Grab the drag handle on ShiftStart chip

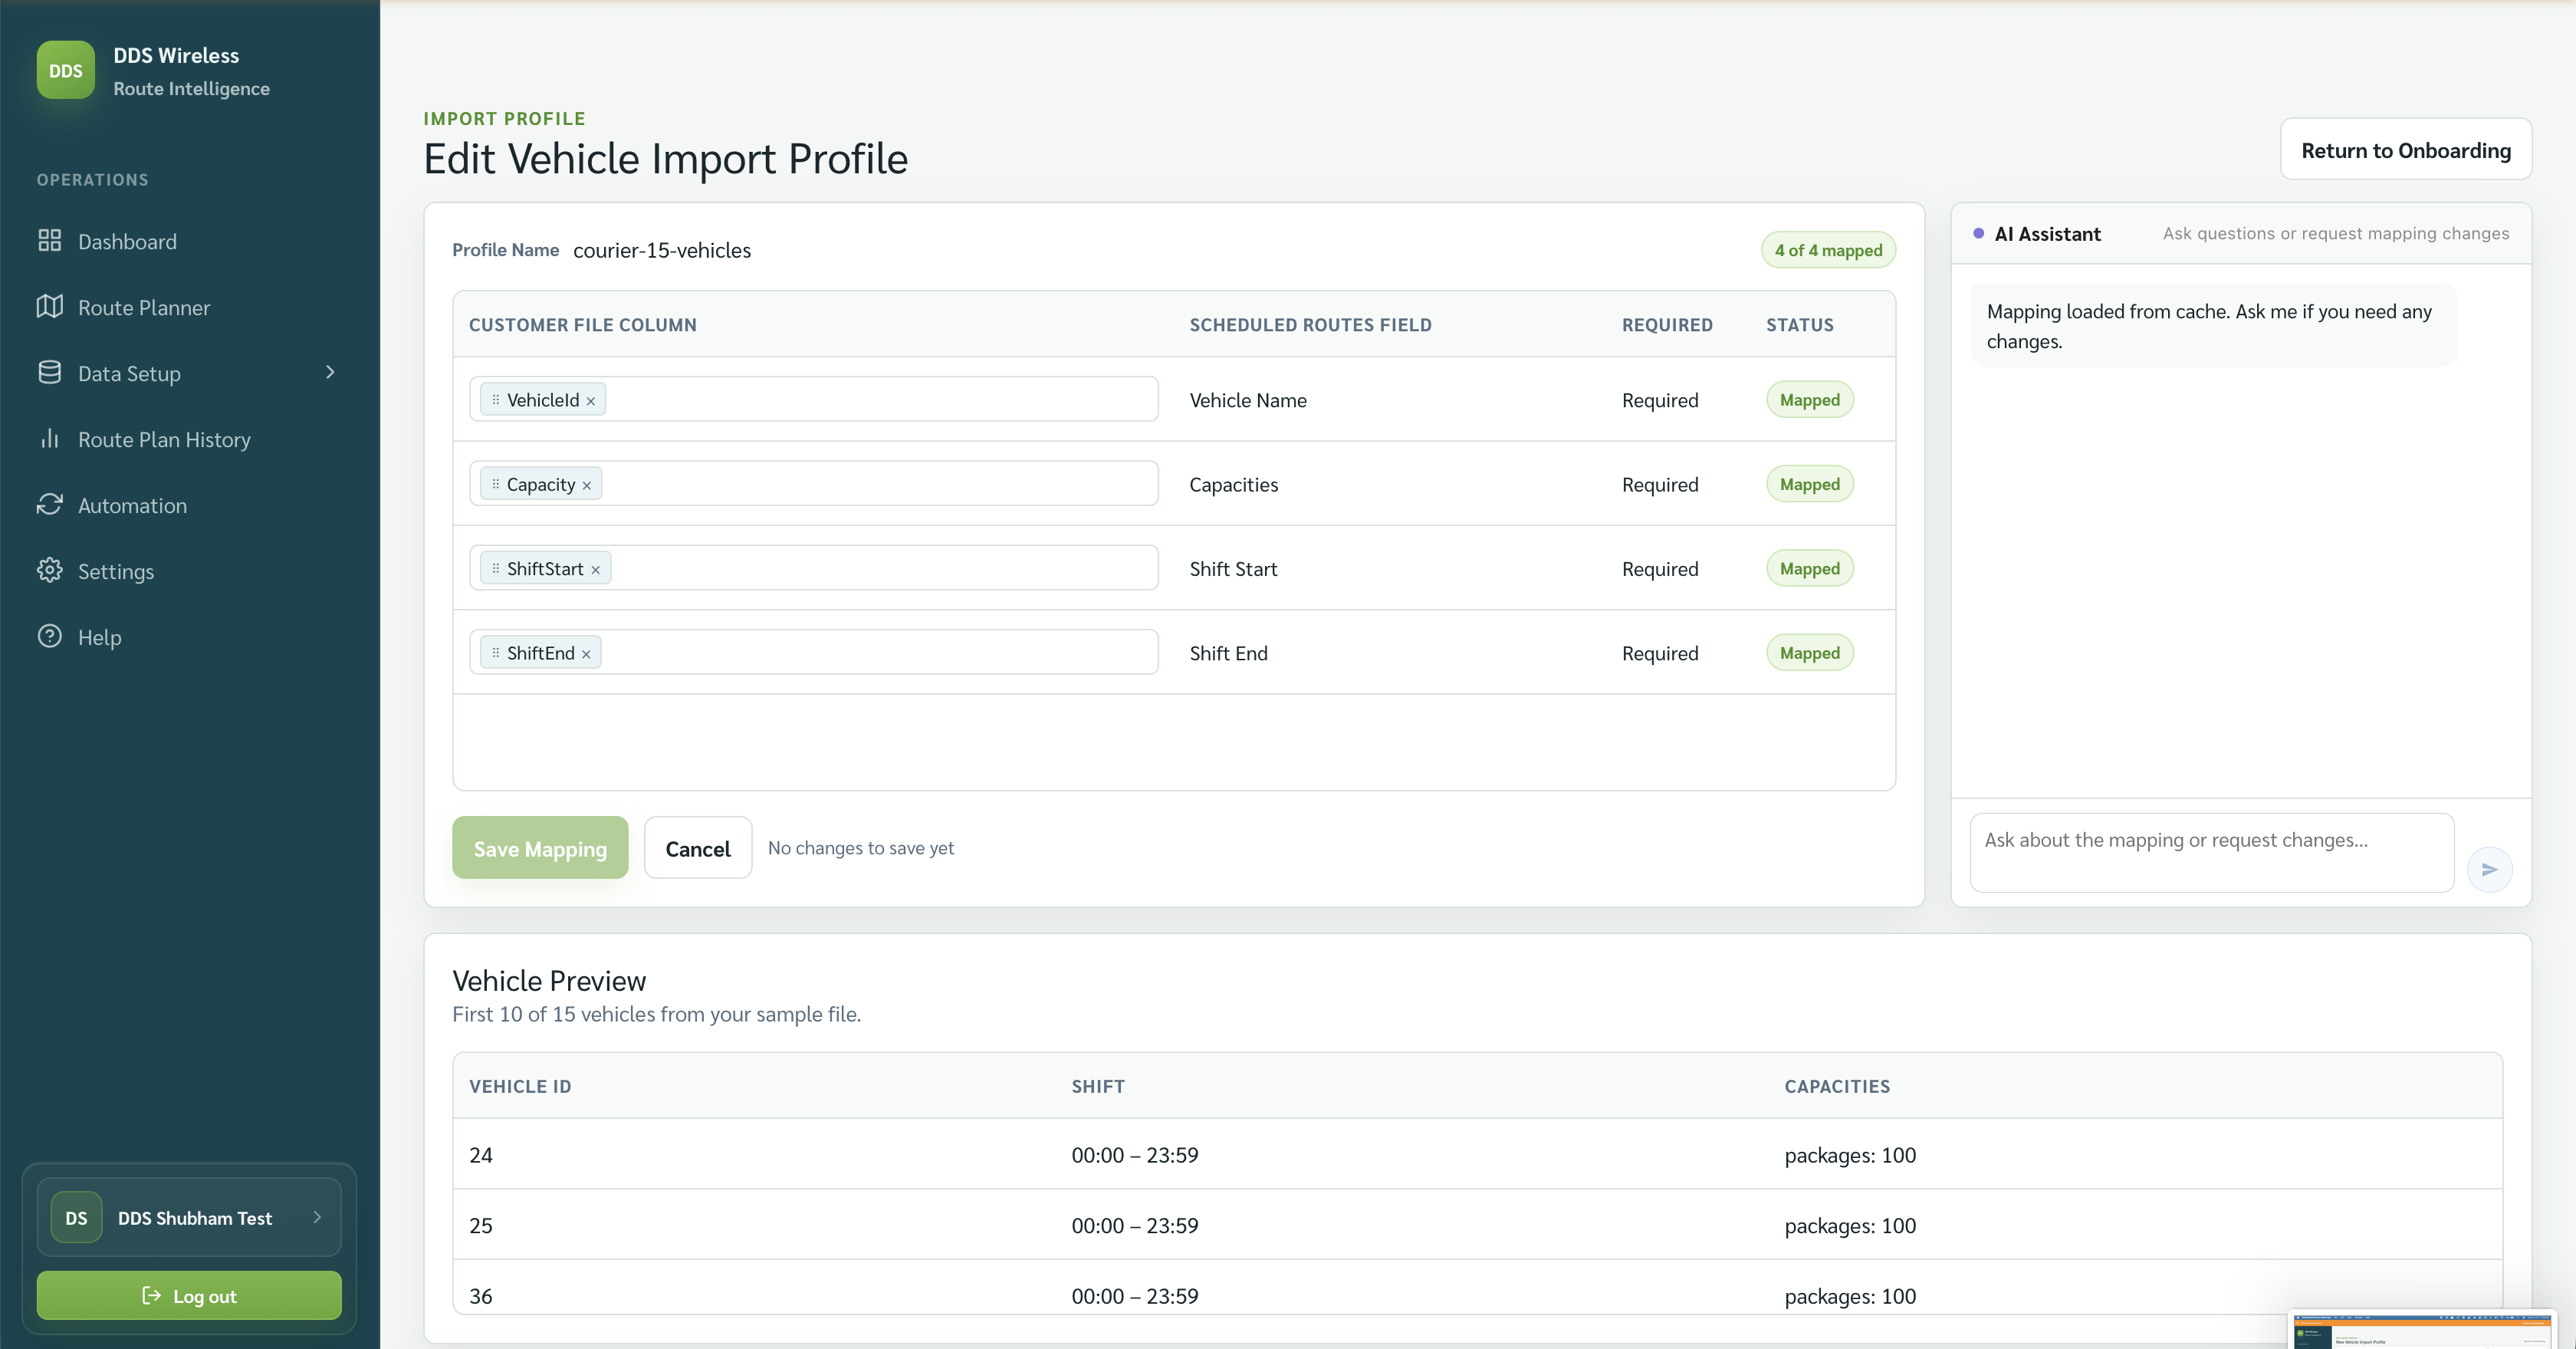(495, 568)
